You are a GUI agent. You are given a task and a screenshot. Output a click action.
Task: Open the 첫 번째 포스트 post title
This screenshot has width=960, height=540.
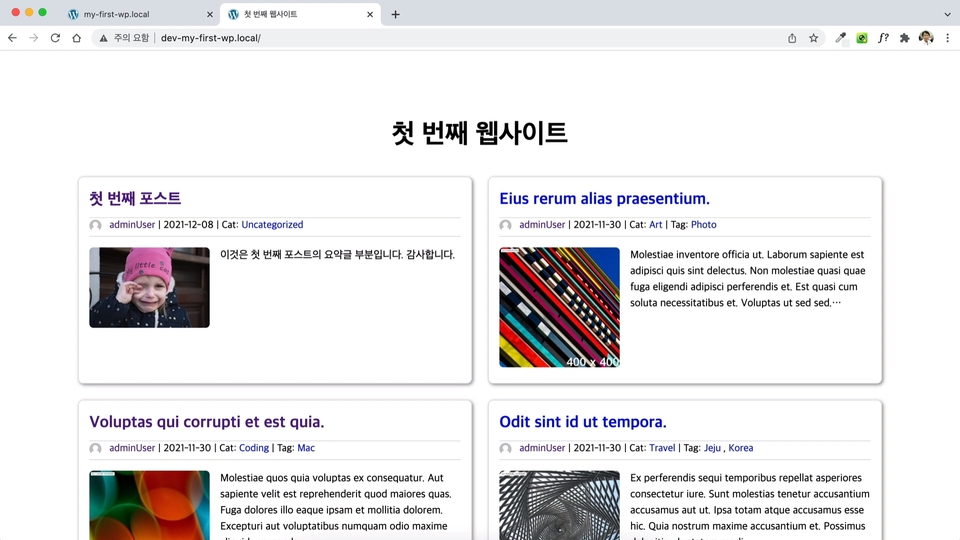135,198
